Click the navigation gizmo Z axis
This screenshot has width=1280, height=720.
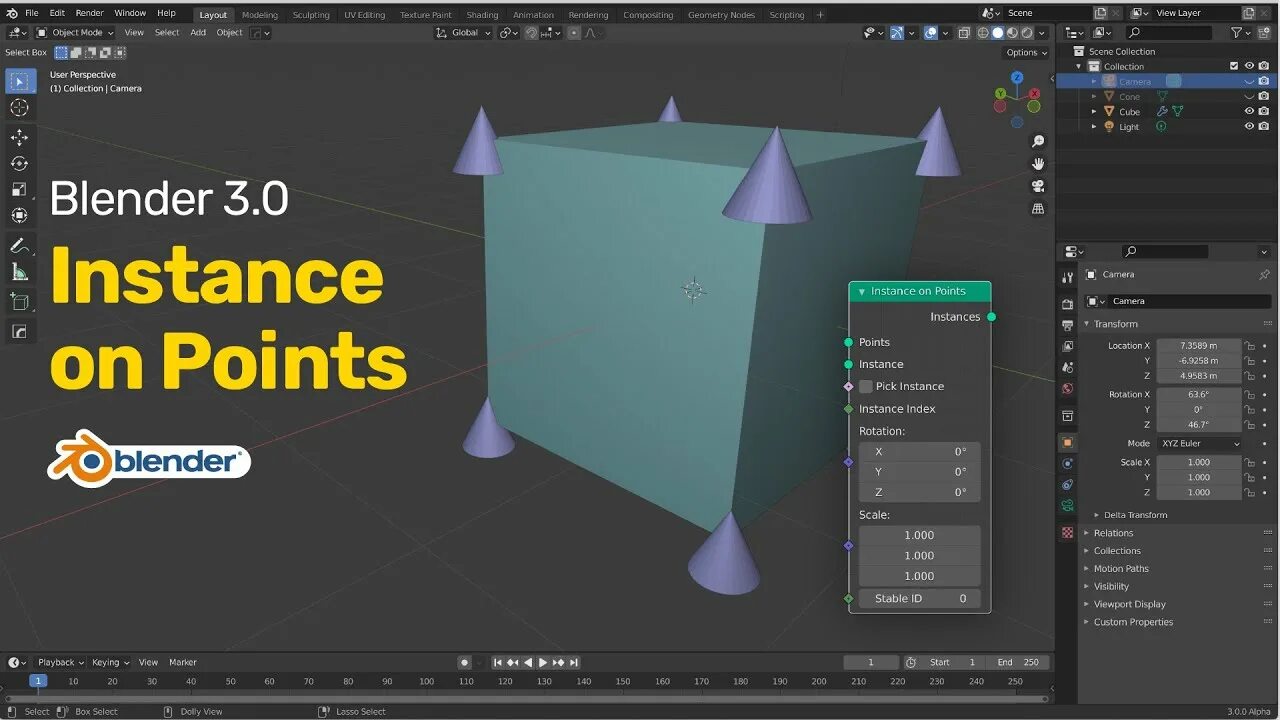tap(1016, 77)
